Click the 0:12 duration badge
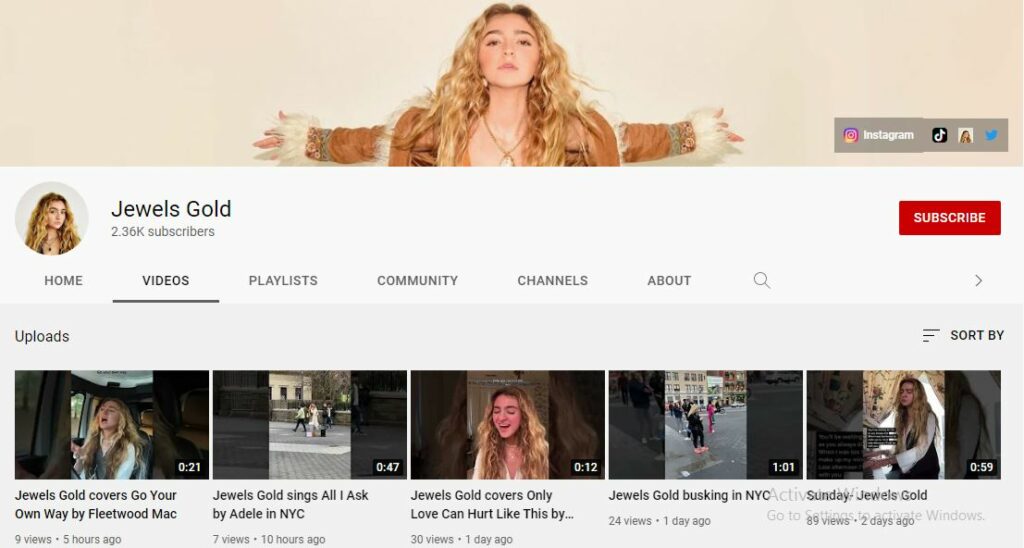1024x548 pixels. [x=585, y=467]
